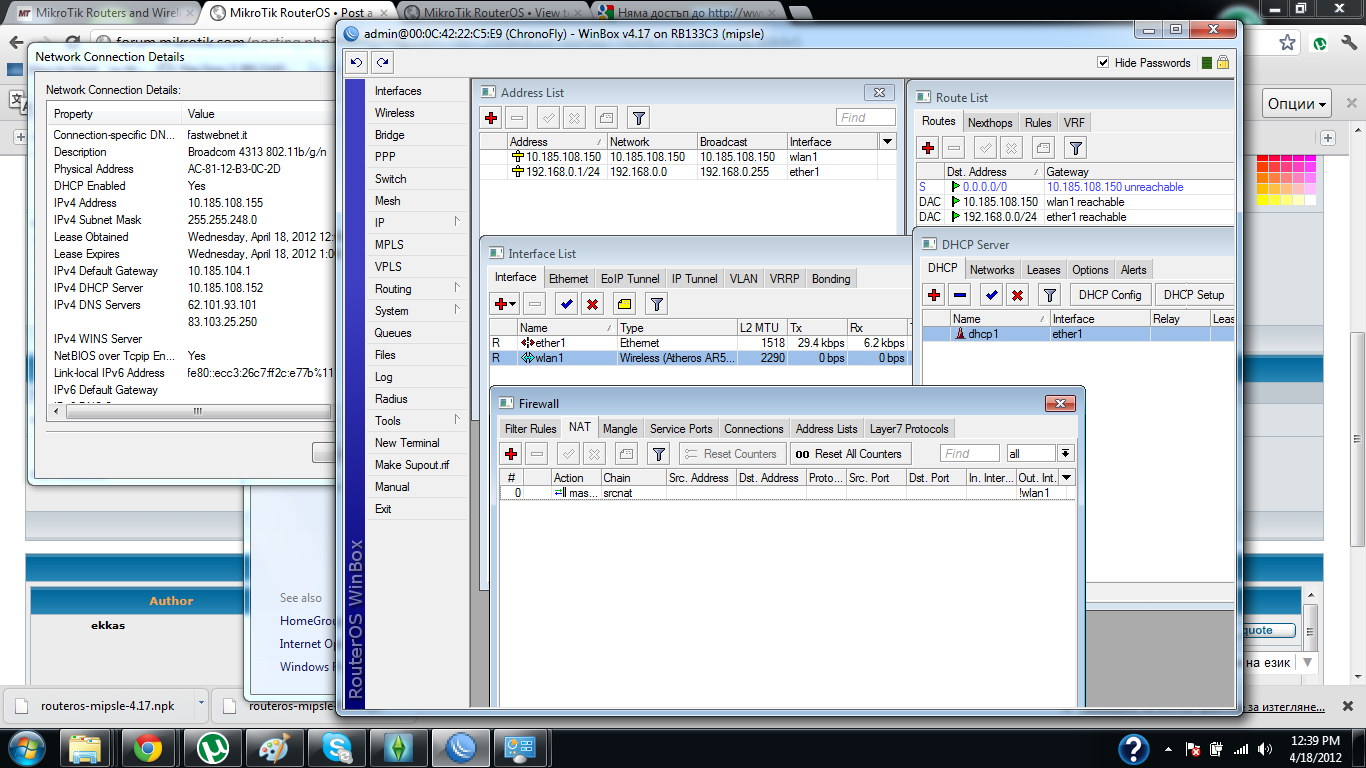Toggle the Hide Passwords checkbox

[x=1103, y=63]
